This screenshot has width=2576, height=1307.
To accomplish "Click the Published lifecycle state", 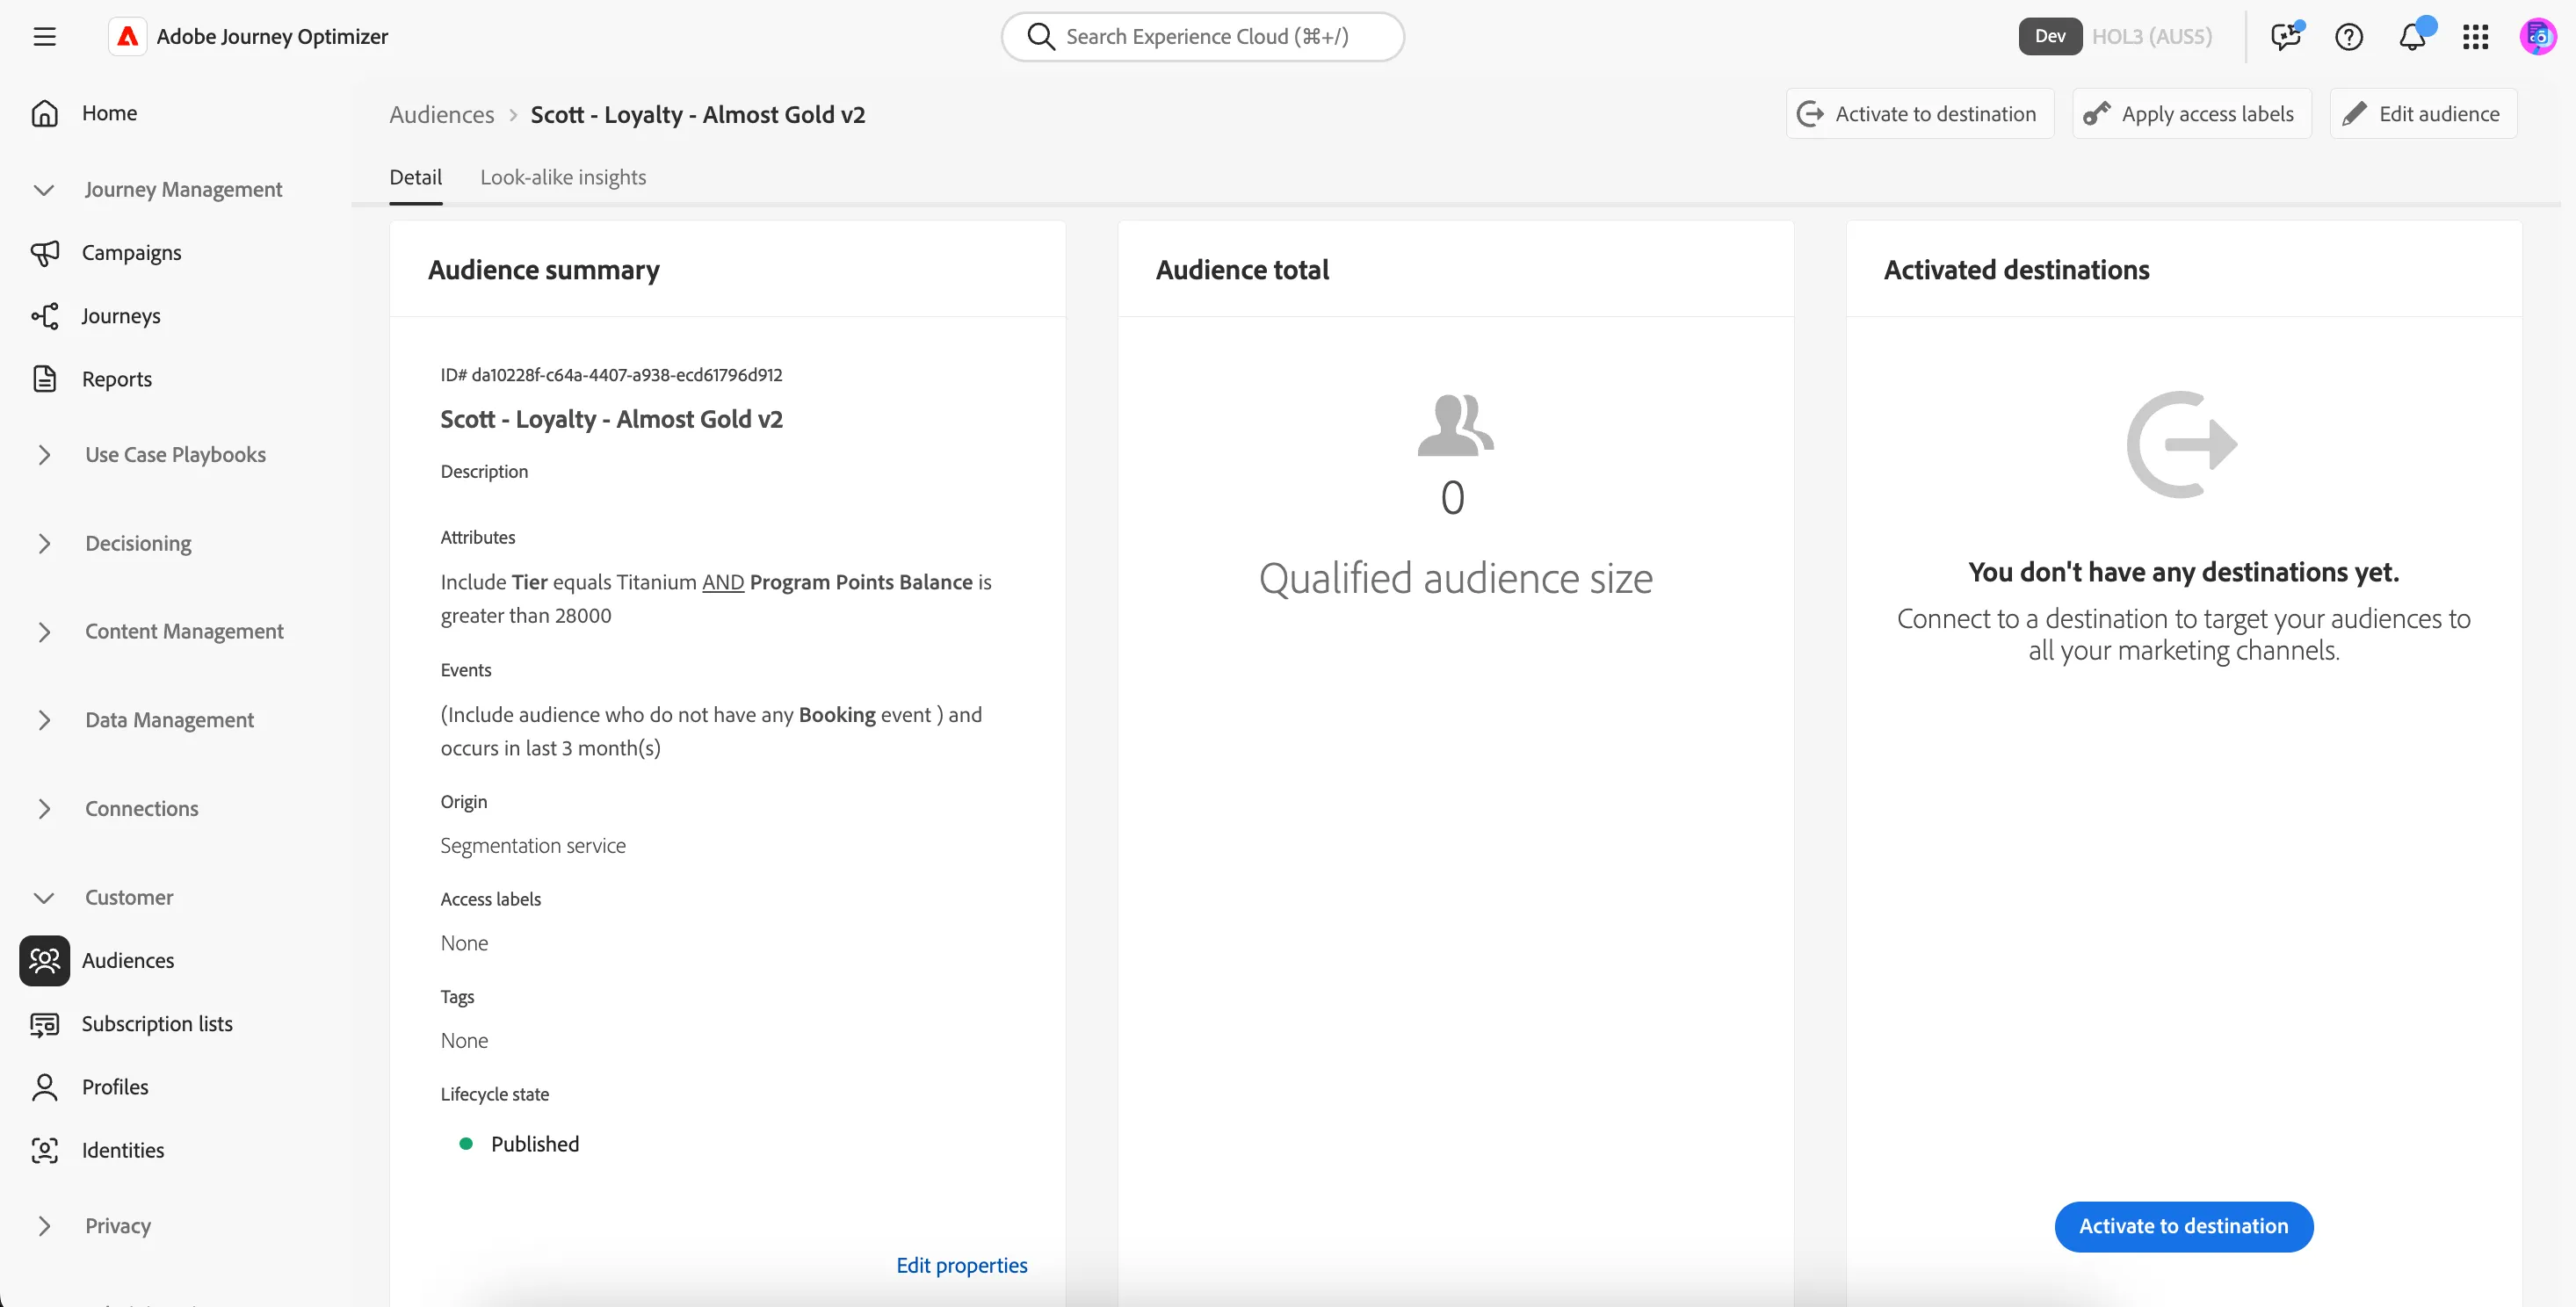I will 534,1145.
